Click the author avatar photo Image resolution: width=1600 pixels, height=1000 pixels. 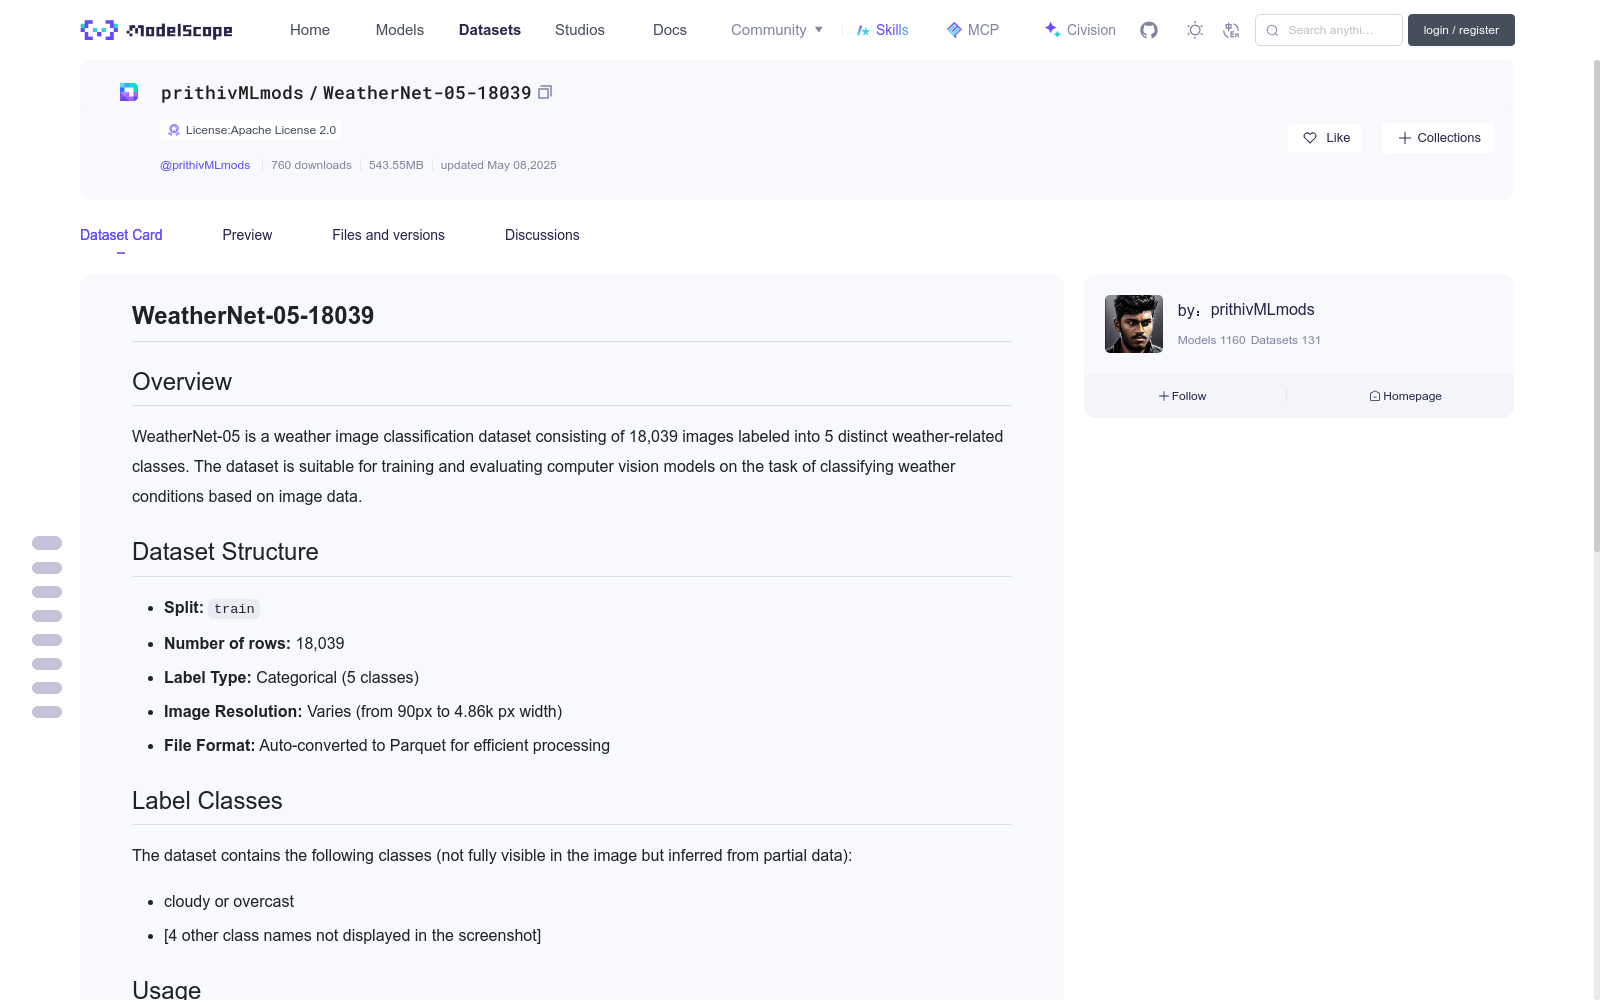[x=1134, y=324]
